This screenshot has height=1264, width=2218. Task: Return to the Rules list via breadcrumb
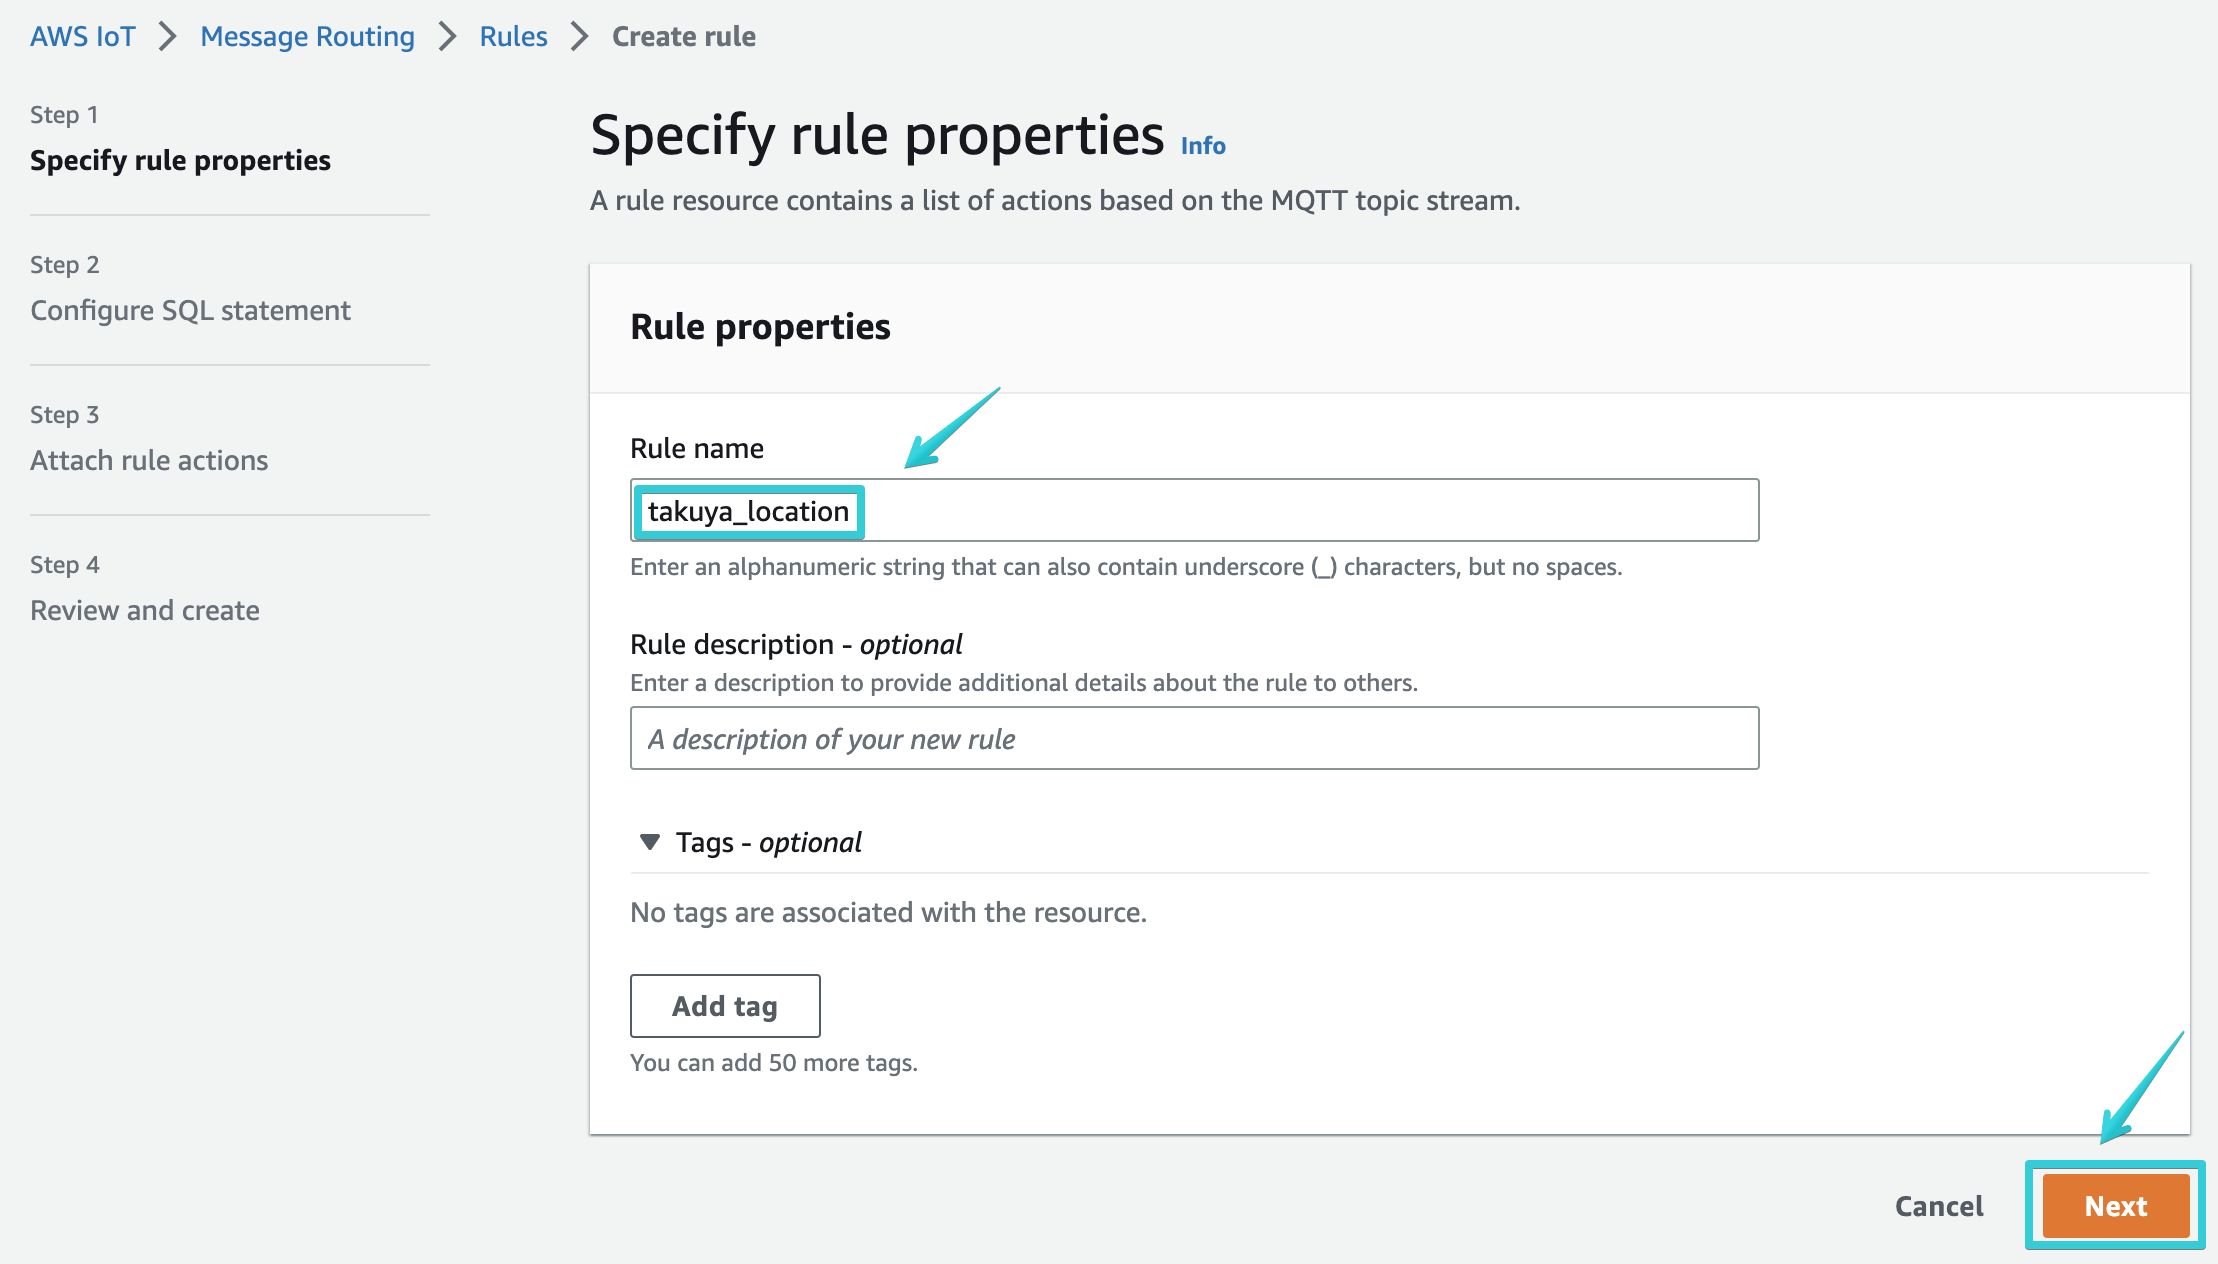click(513, 36)
